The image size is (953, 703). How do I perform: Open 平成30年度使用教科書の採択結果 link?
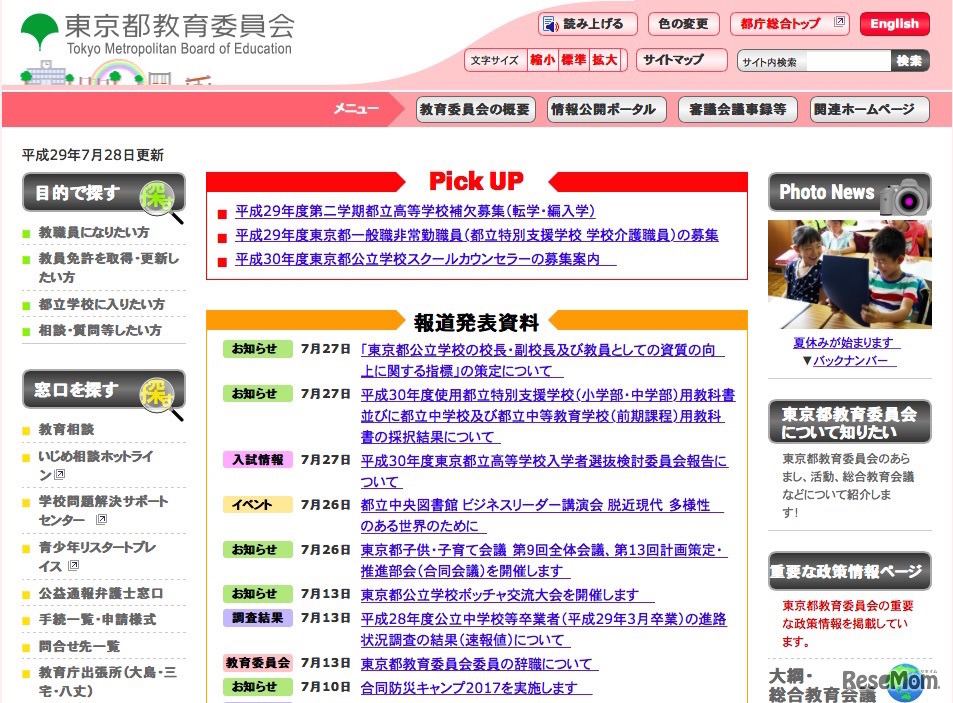[548, 416]
